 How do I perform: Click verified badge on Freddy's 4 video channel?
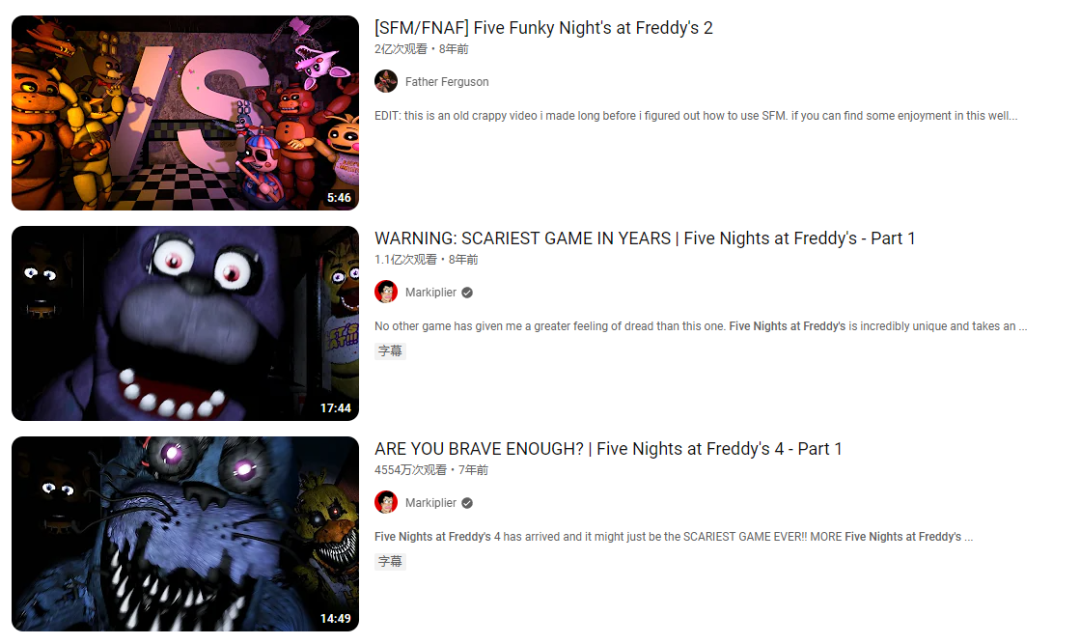(467, 503)
